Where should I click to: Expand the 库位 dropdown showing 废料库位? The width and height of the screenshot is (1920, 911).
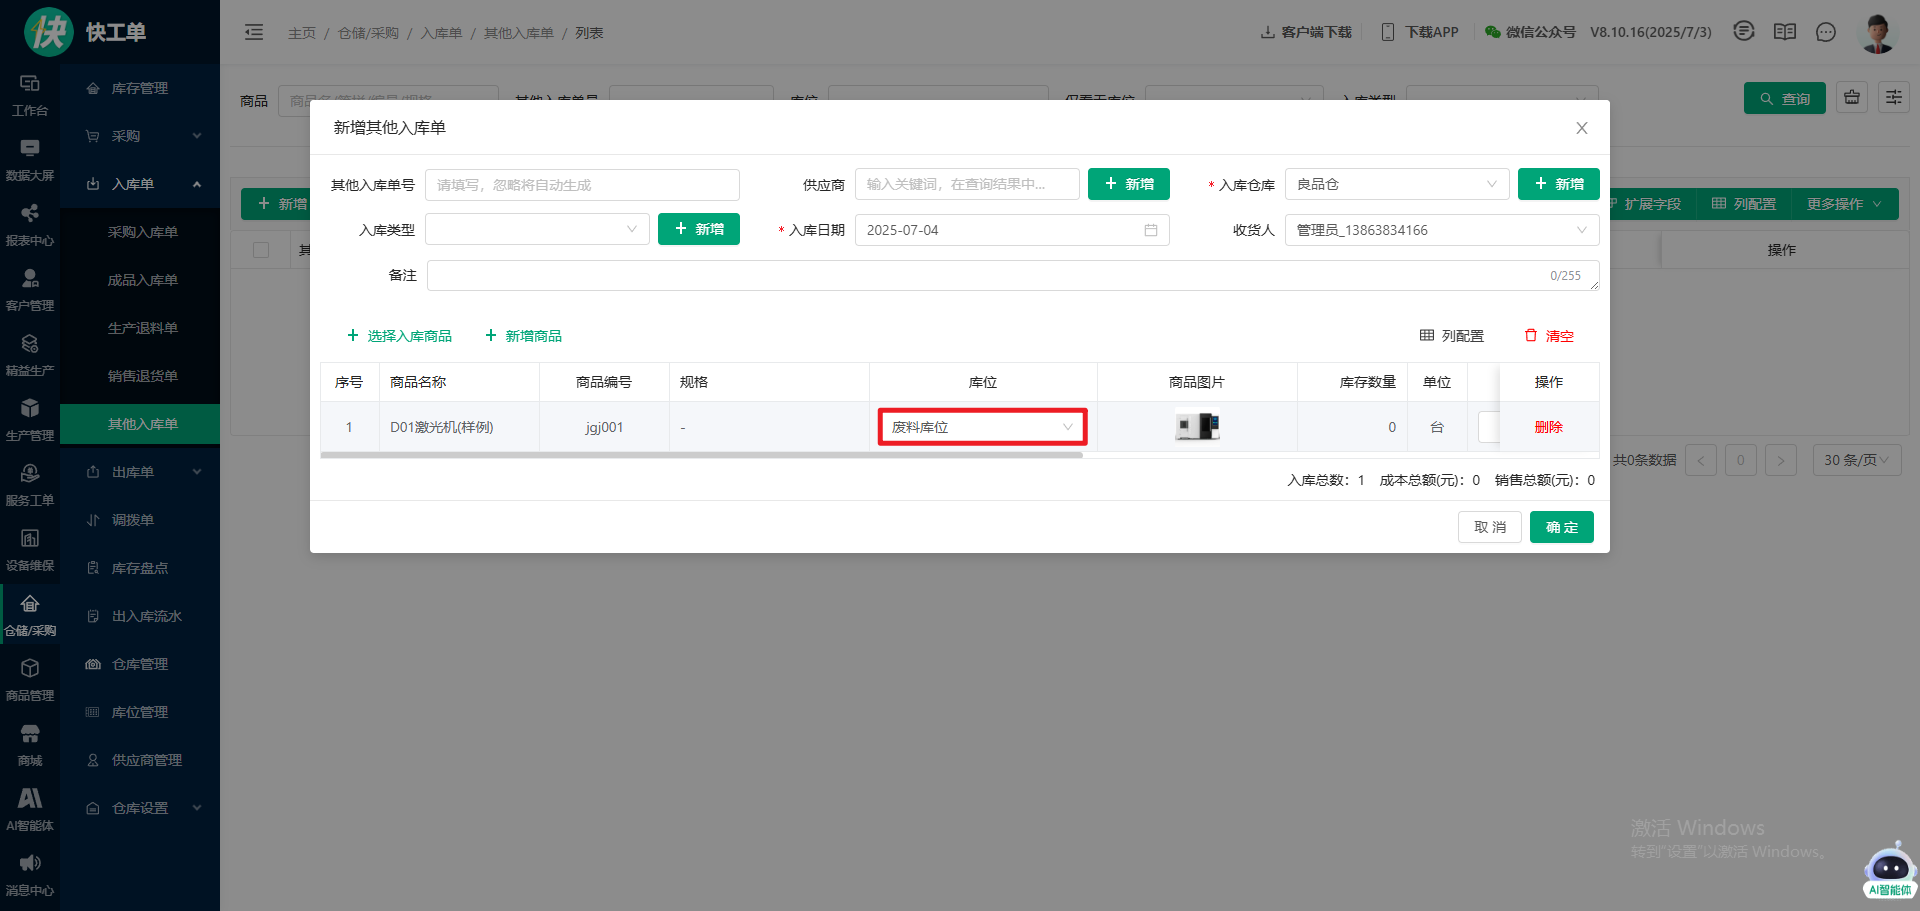coord(982,427)
